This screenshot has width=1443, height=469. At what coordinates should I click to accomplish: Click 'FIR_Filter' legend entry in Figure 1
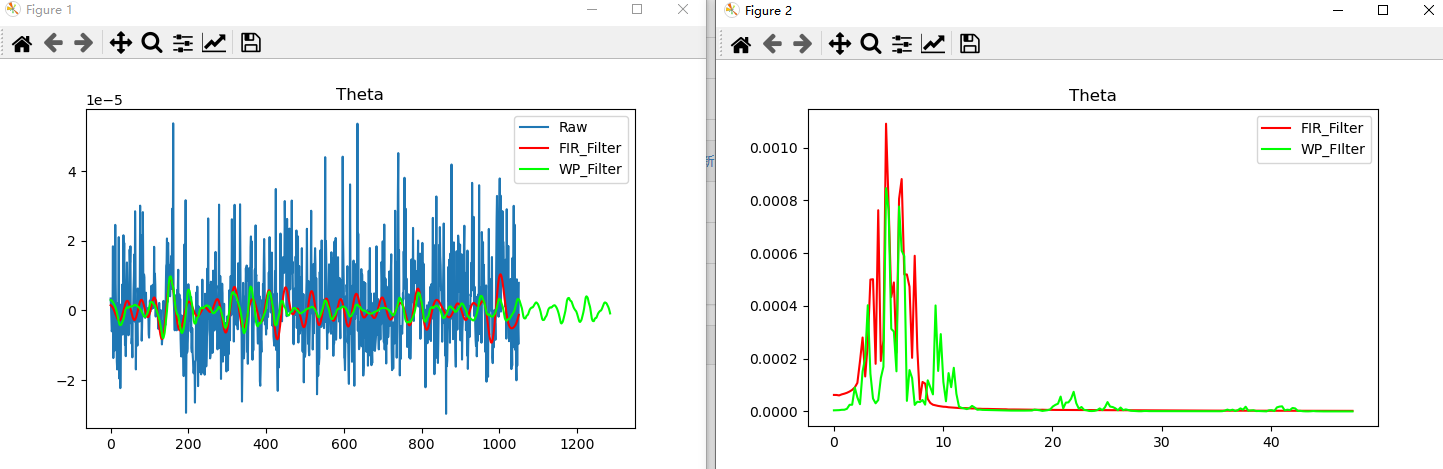point(572,148)
